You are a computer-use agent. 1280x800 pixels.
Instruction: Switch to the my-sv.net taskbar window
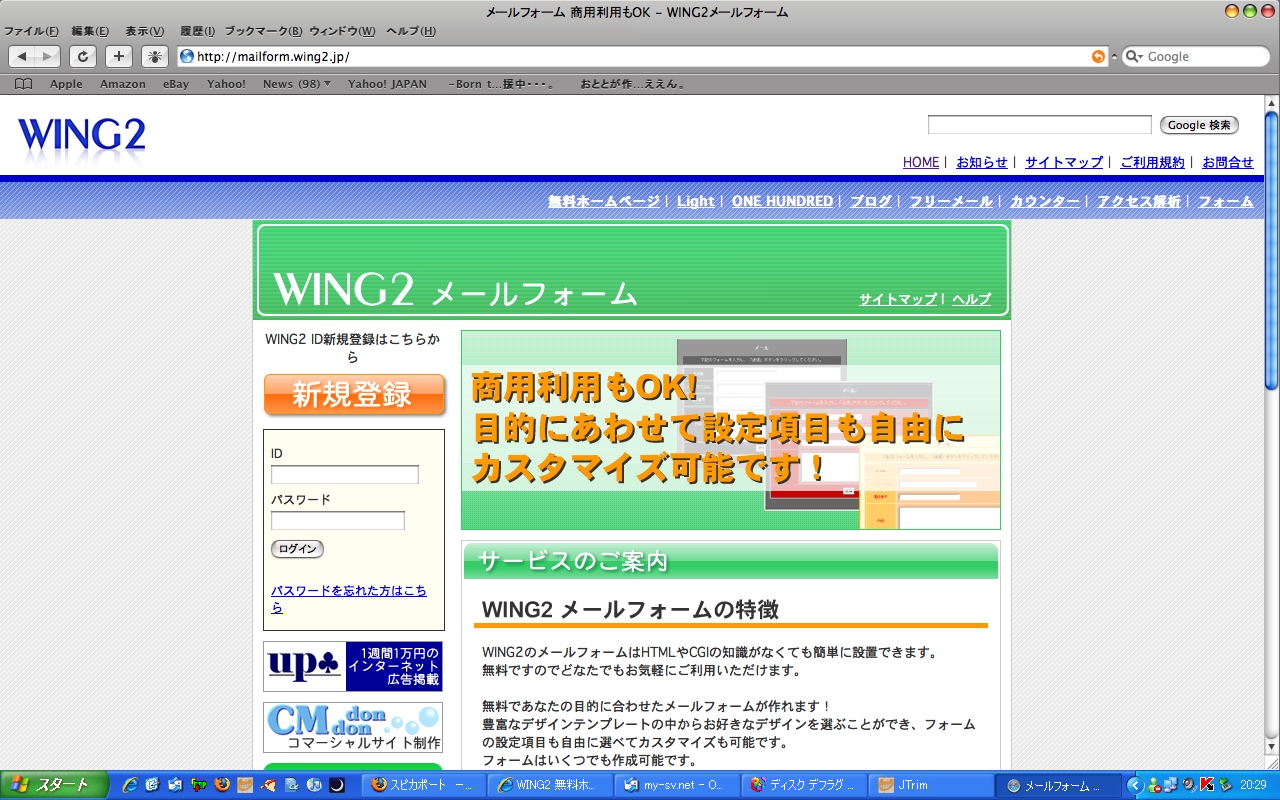coord(677,785)
